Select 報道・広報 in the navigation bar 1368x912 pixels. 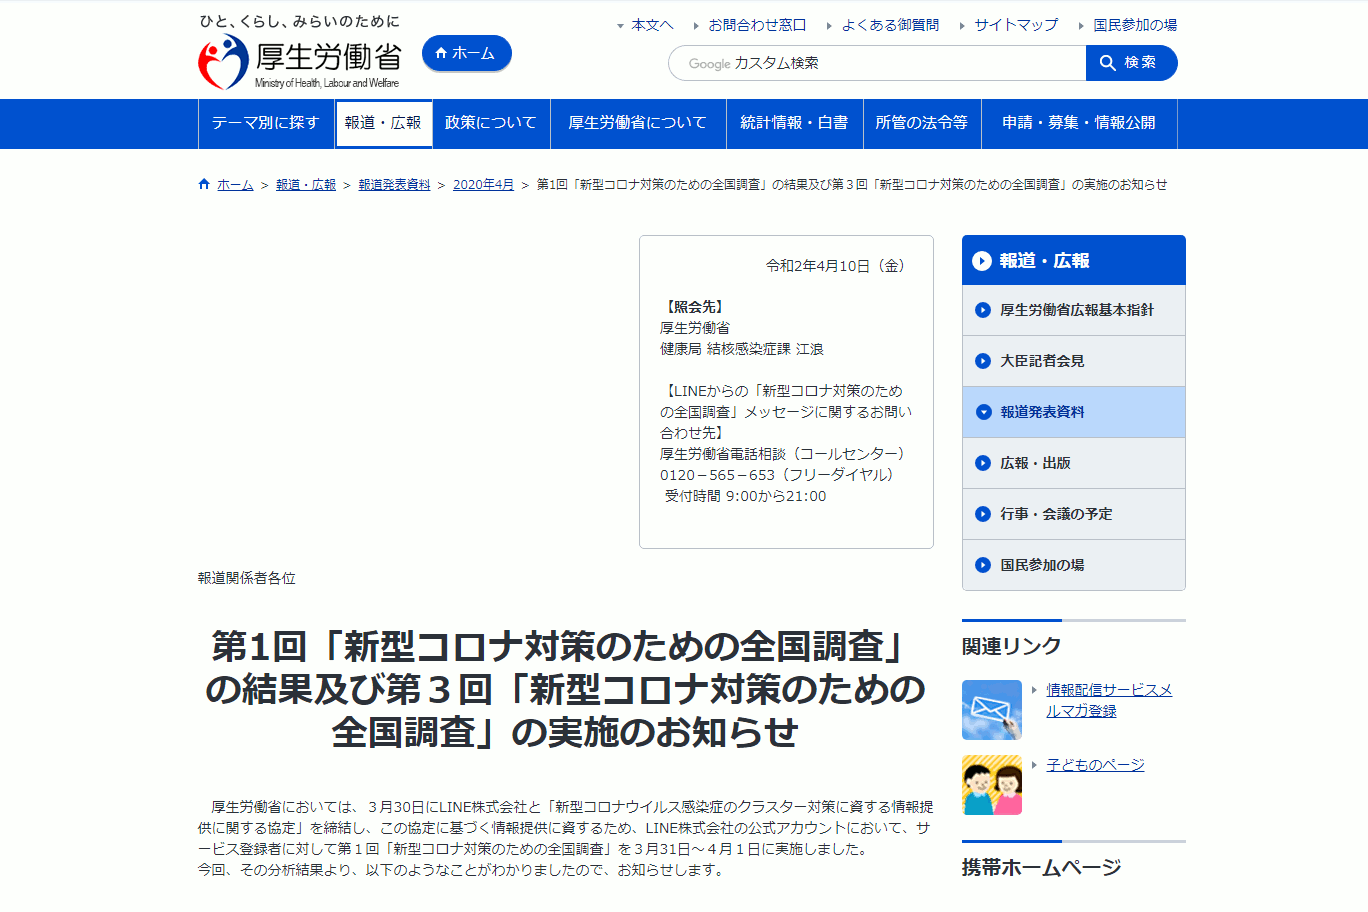click(384, 123)
